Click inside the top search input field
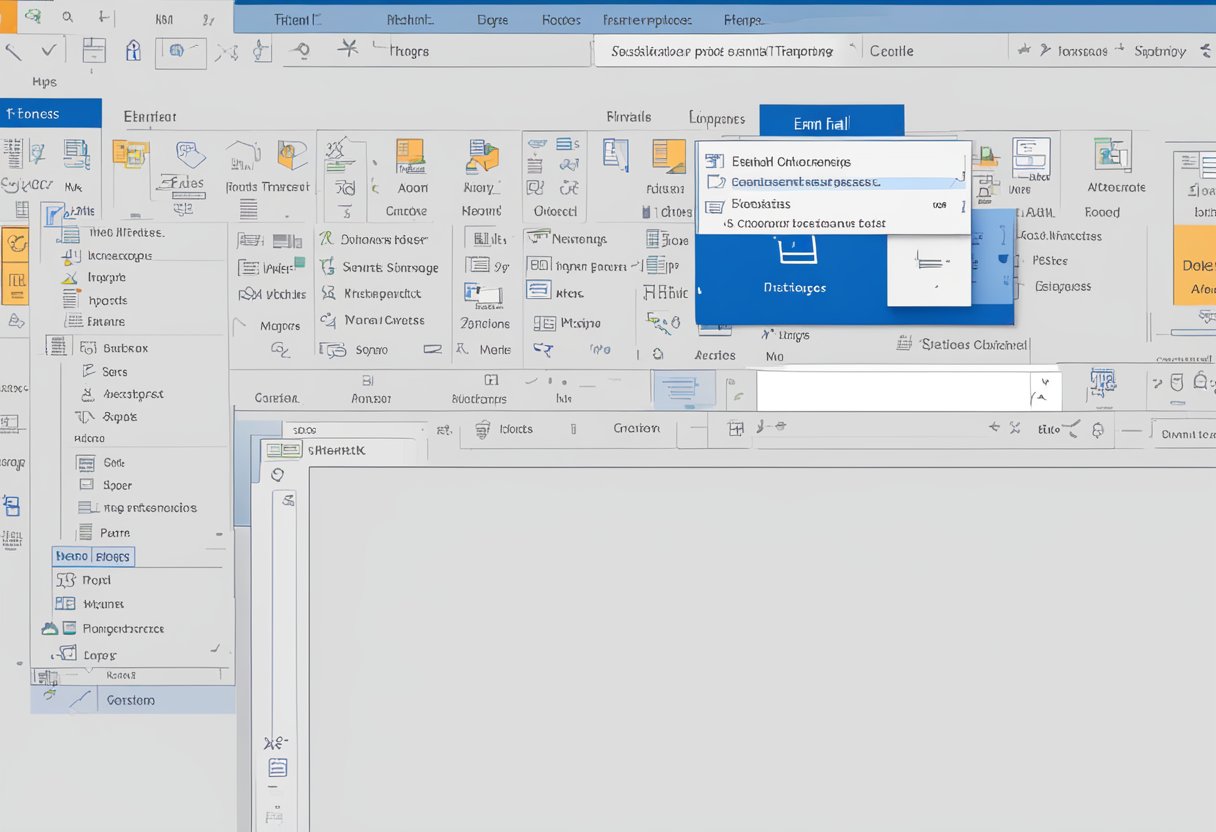 720,48
